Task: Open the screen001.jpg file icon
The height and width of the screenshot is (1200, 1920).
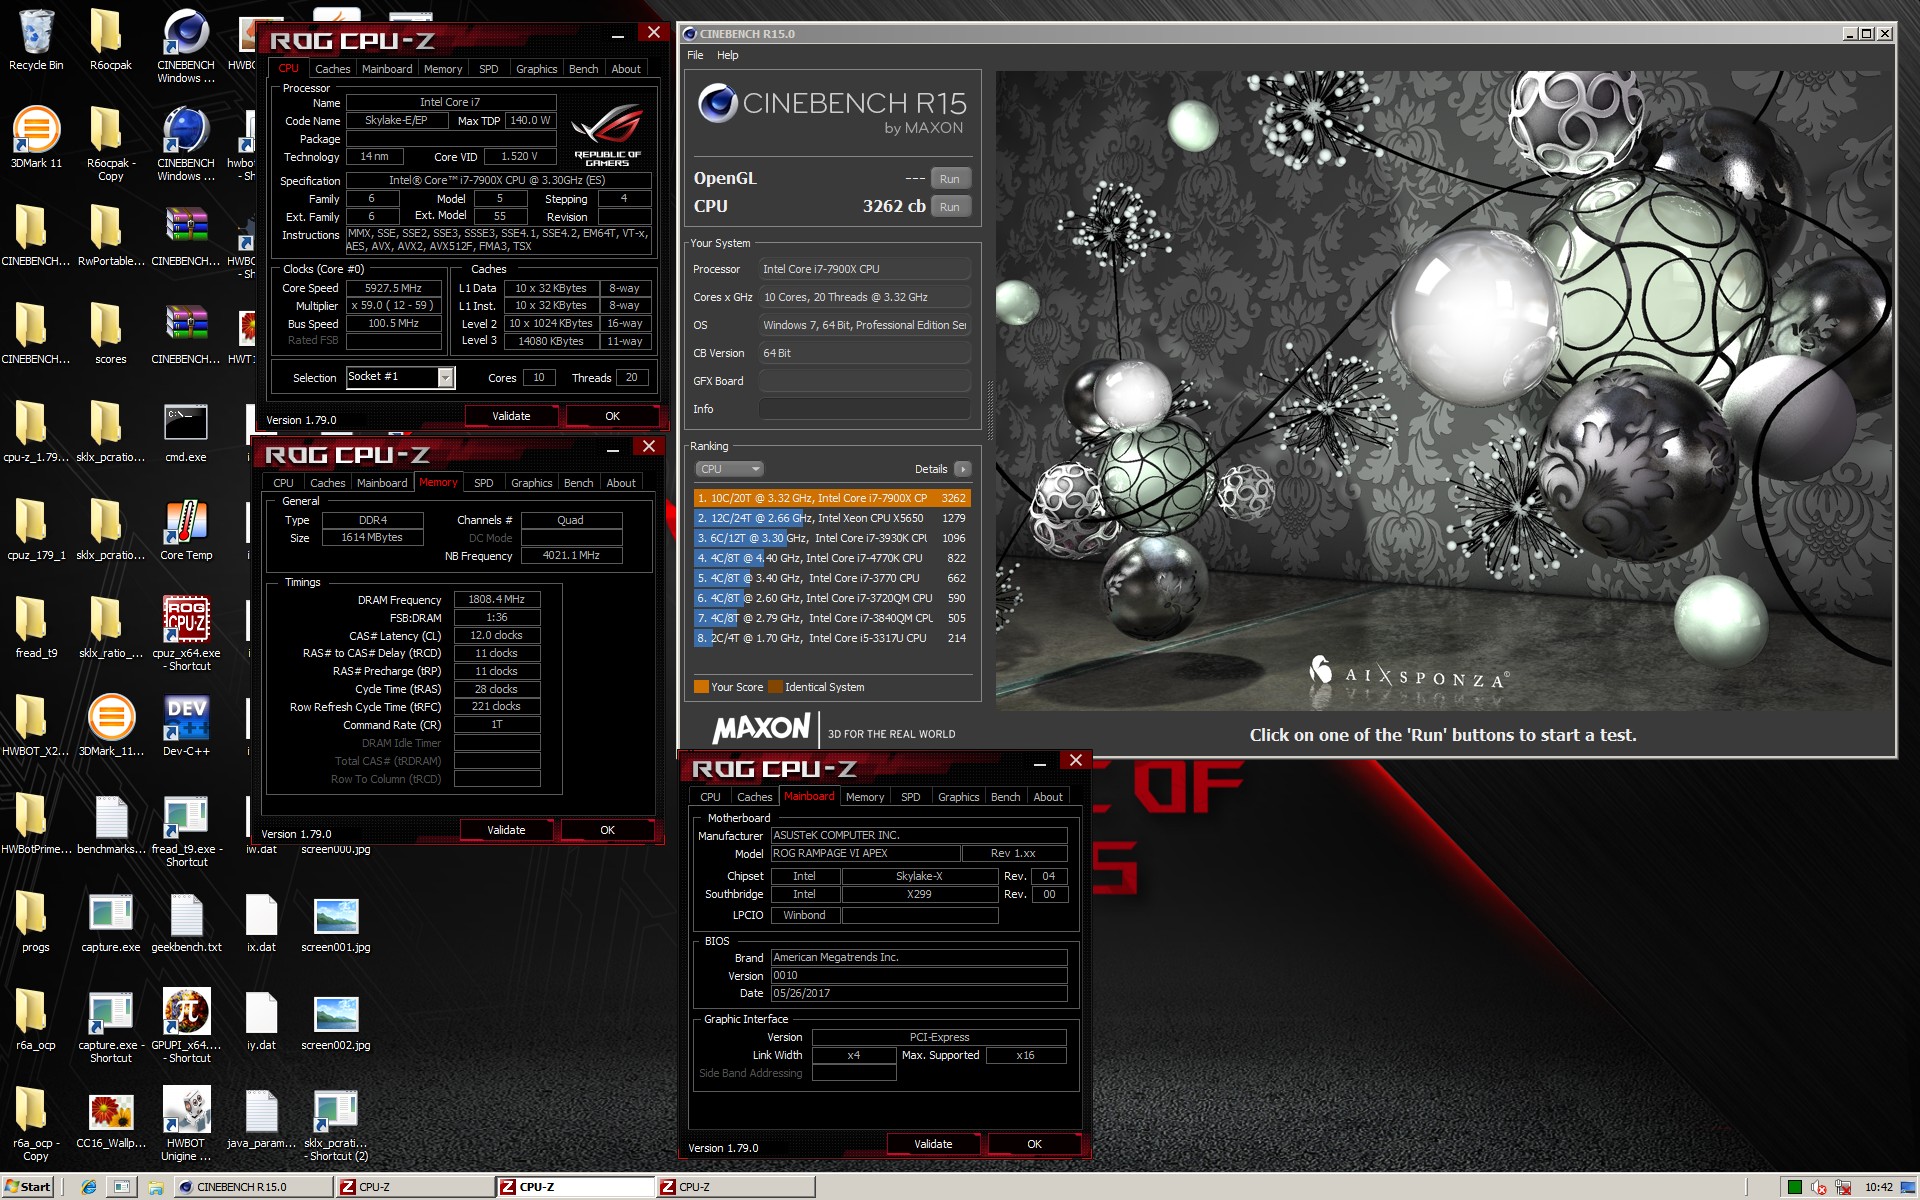Action: 335,917
